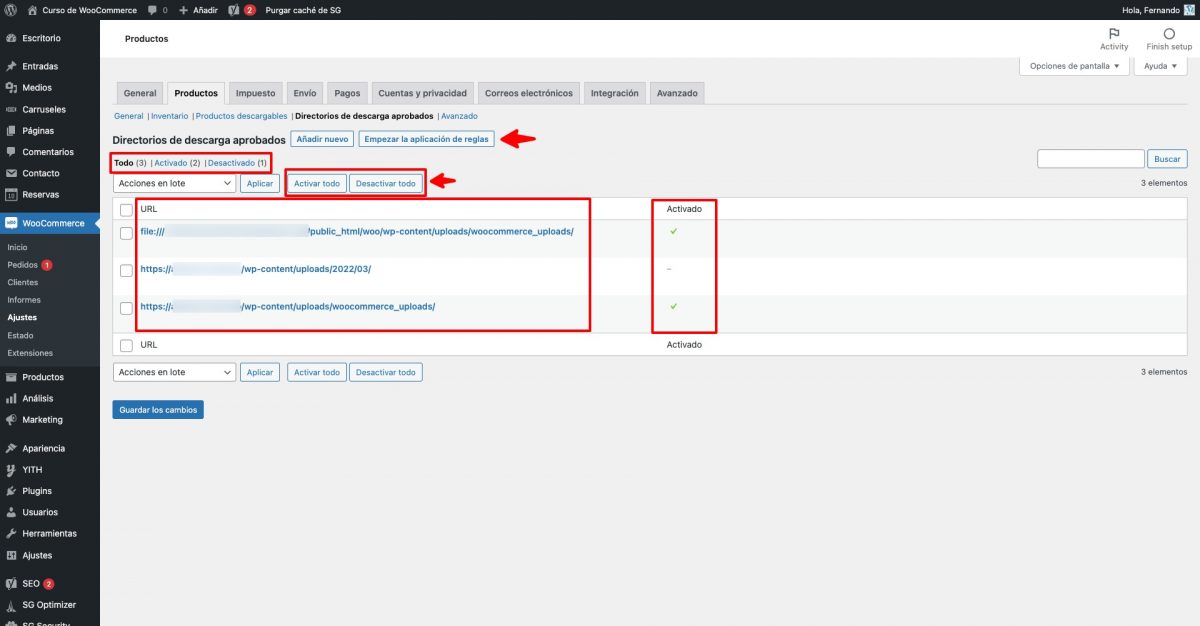Open the Apariencia brush icon
Screen dimensions: 1200x626
tap(11, 449)
